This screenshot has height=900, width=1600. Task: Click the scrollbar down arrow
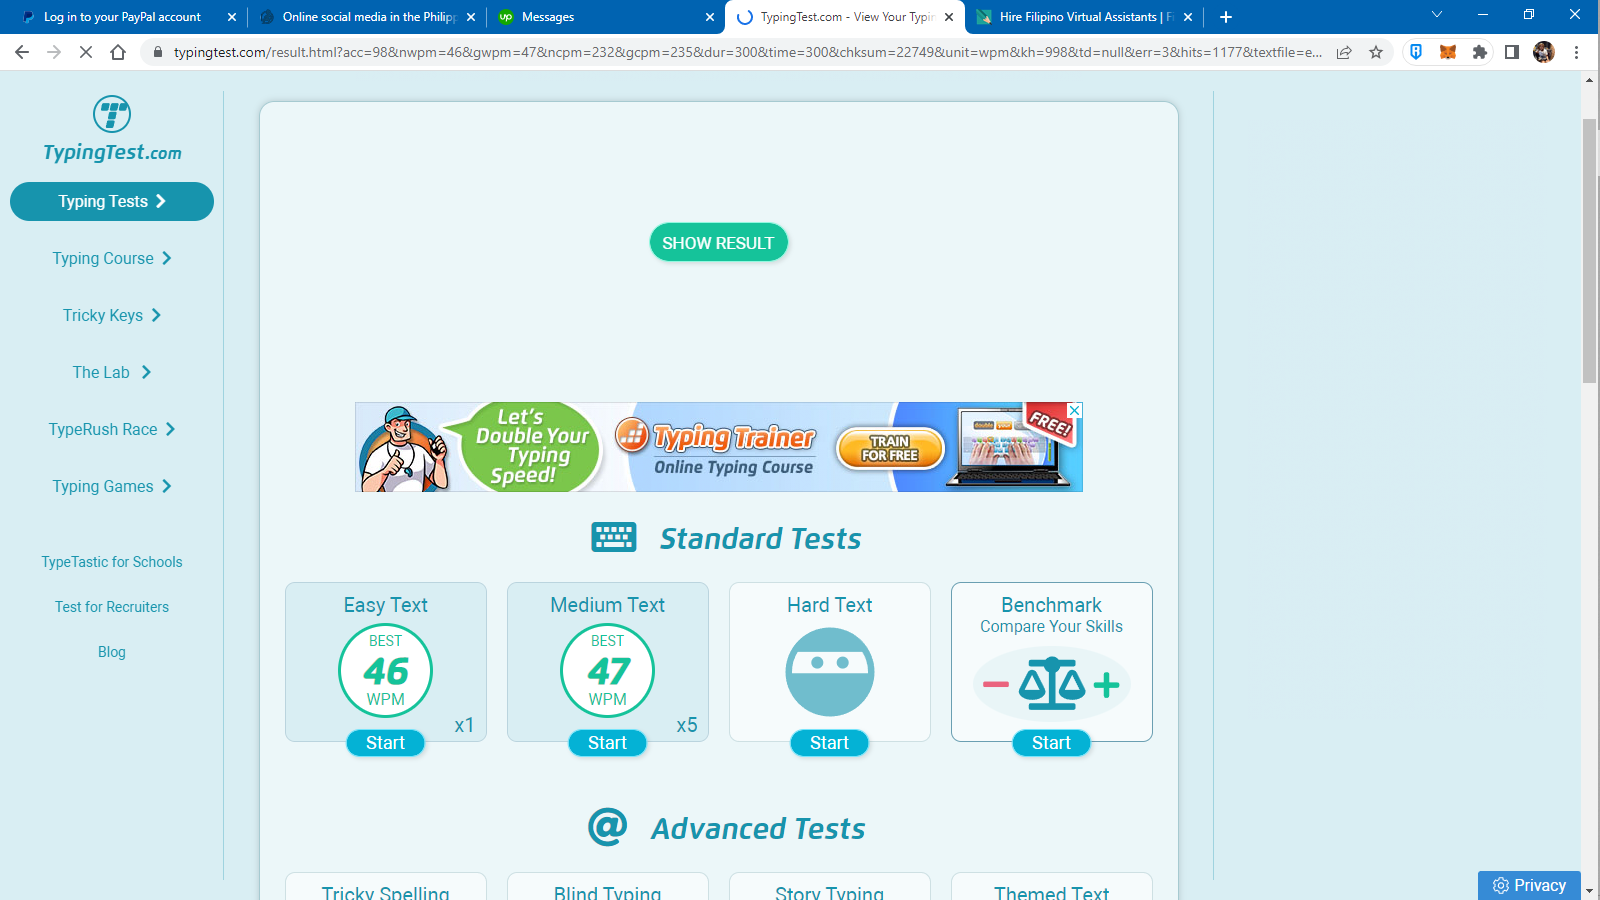[1589, 890]
